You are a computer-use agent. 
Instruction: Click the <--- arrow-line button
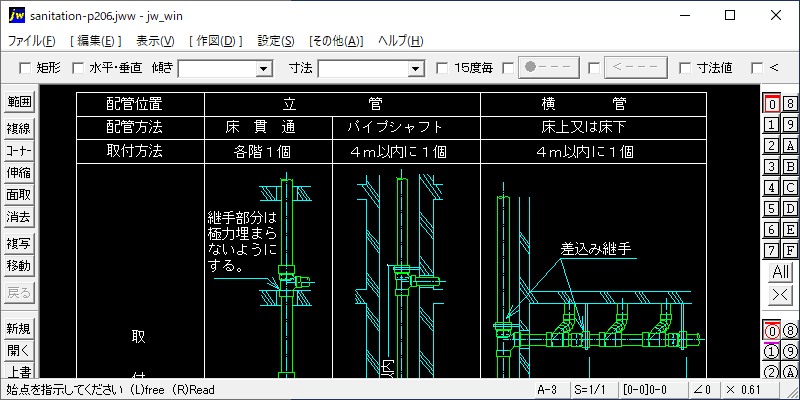click(636, 67)
